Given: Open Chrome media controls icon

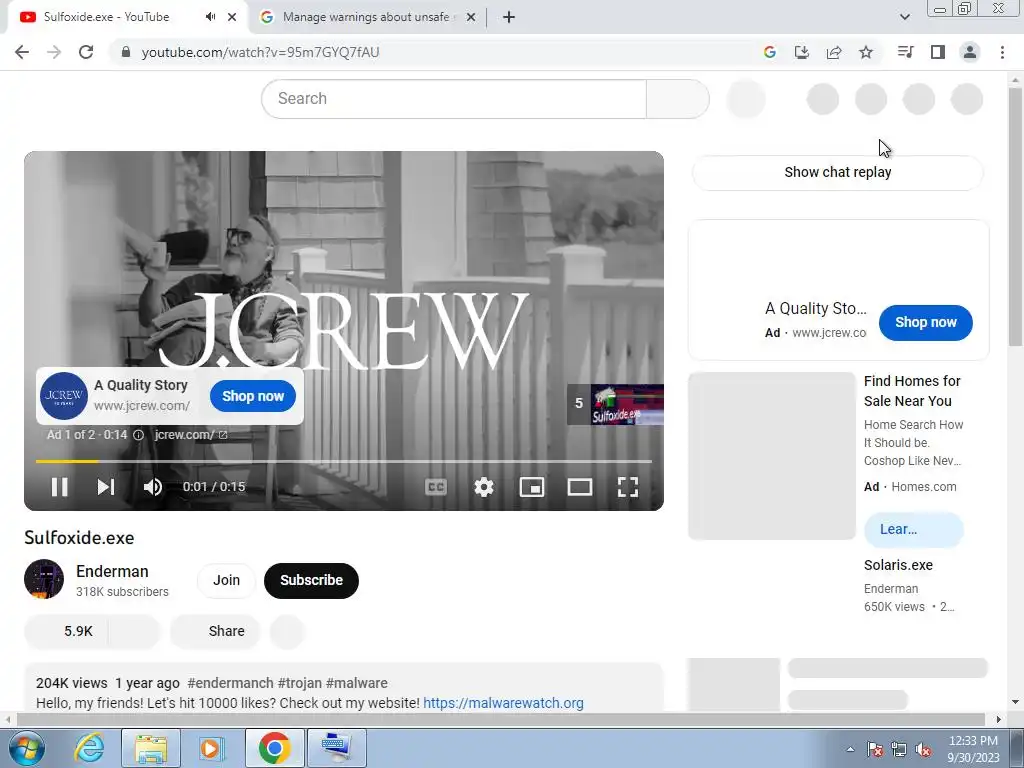Looking at the screenshot, I should (905, 52).
